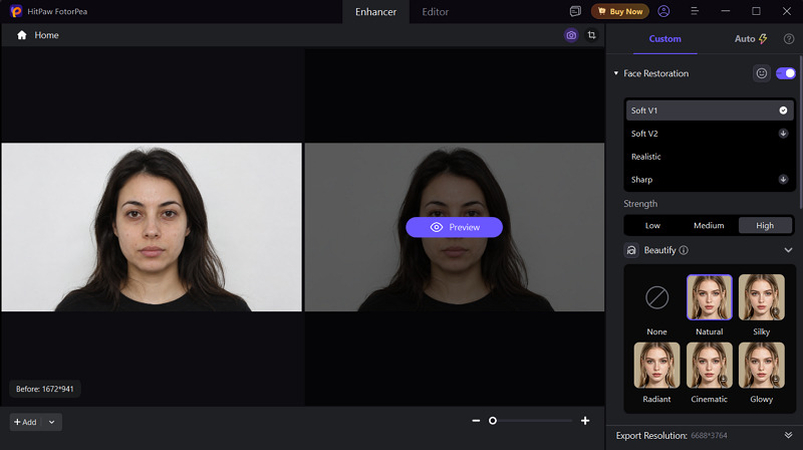Choose the Cinematic beautify preset

point(709,365)
